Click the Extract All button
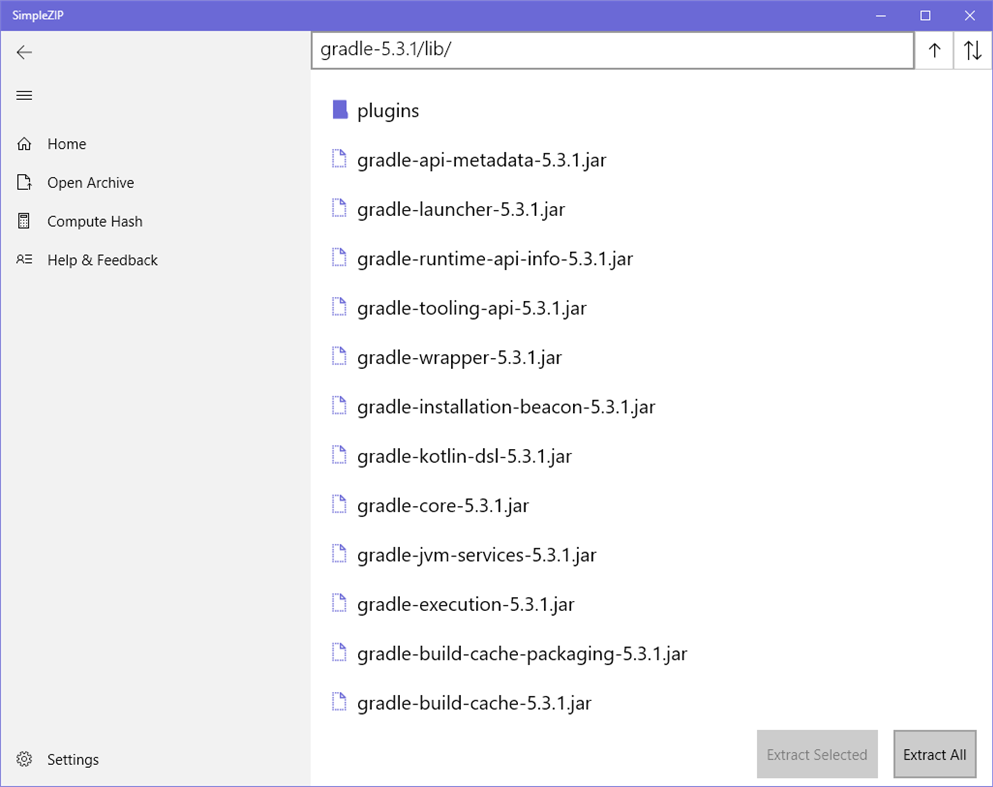The width and height of the screenshot is (993, 787). point(934,754)
